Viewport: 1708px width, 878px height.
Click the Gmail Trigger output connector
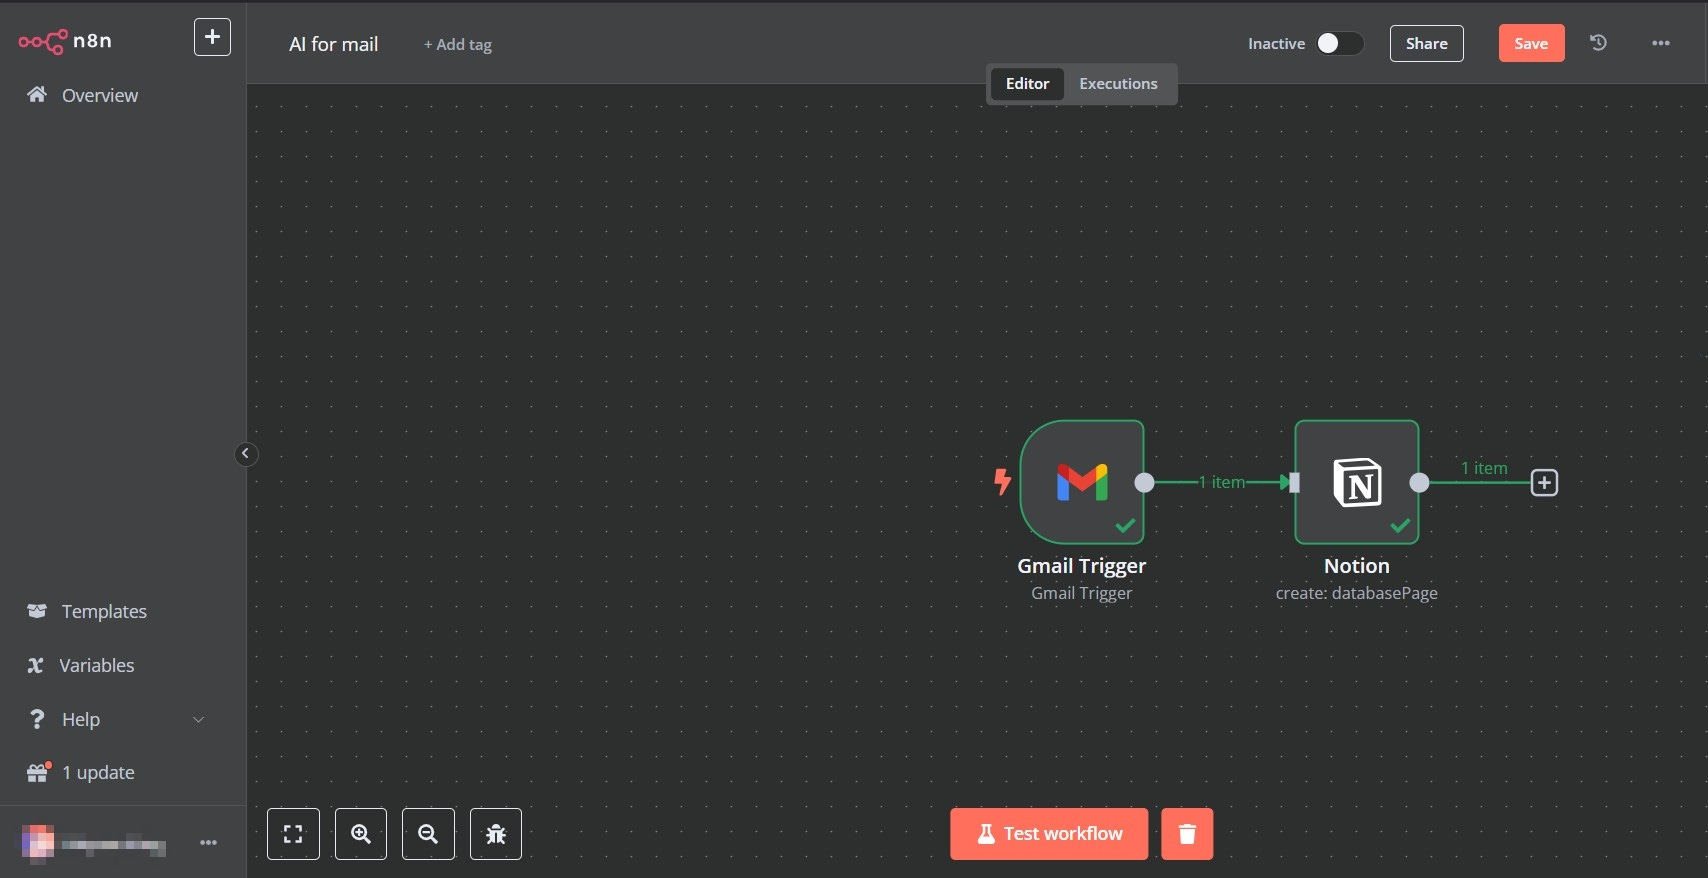(x=1144, y=483)
